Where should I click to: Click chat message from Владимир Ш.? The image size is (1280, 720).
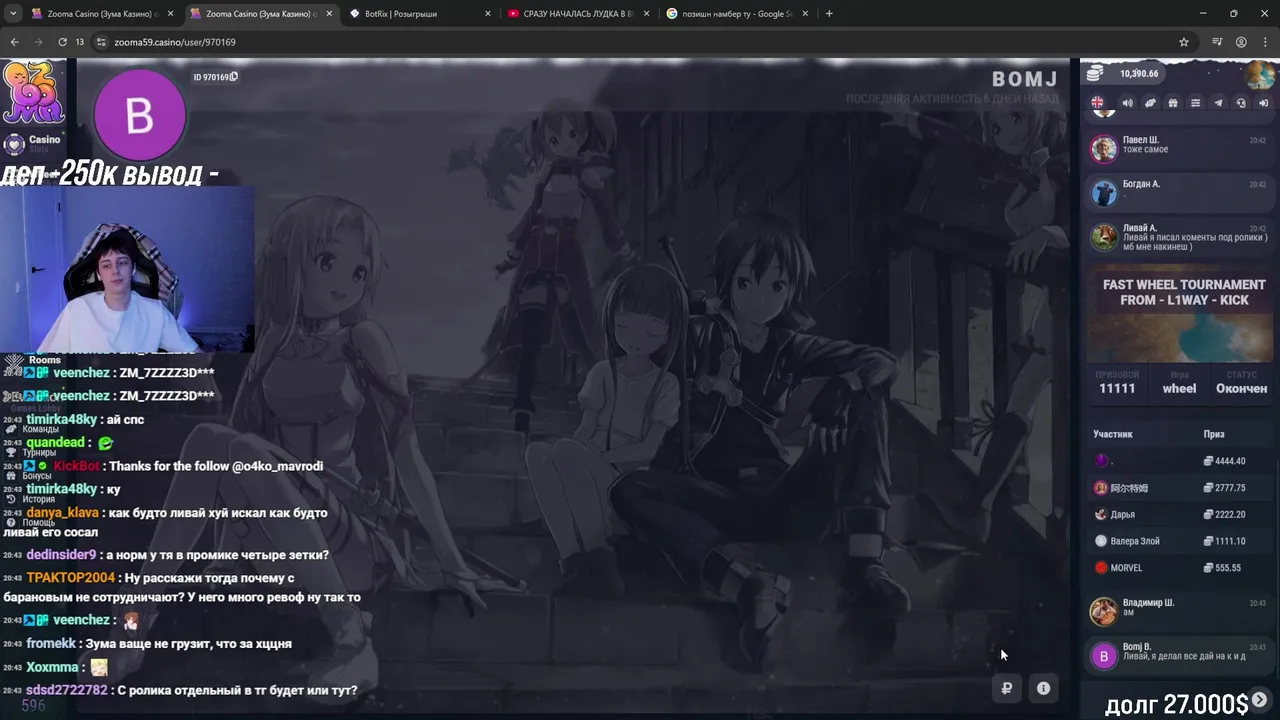[x=1180, y=609]
